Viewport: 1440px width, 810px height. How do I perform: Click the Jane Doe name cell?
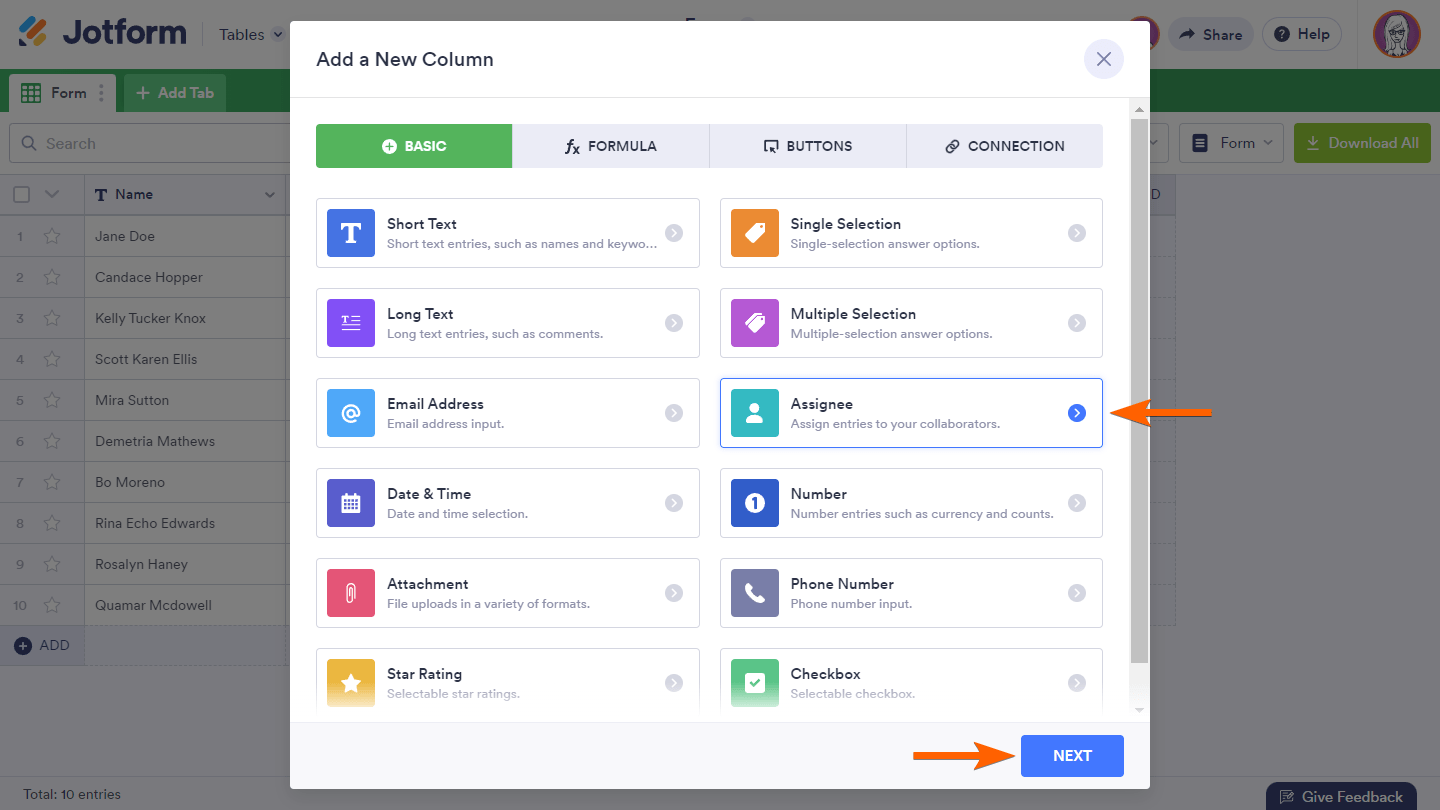point(185,237)
